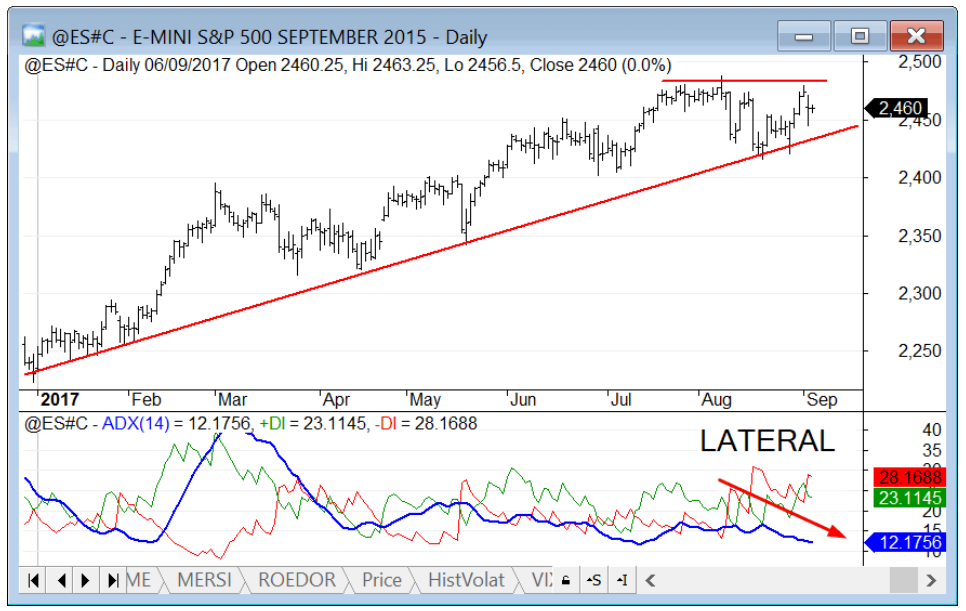Advance to next tab with forward arrow
The width and height of the screenshot is (966, 611).
(86, 580)
